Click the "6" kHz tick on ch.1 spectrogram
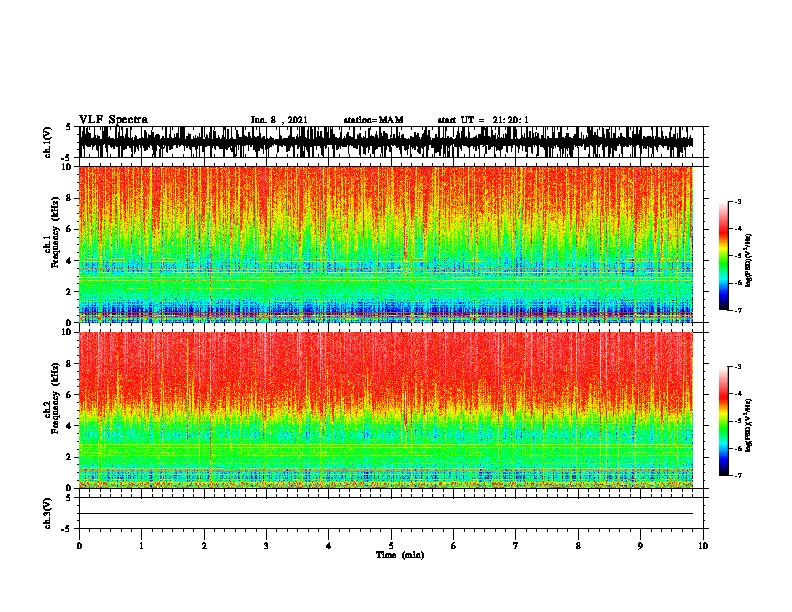Screen dimensions: 792x612 70,229
